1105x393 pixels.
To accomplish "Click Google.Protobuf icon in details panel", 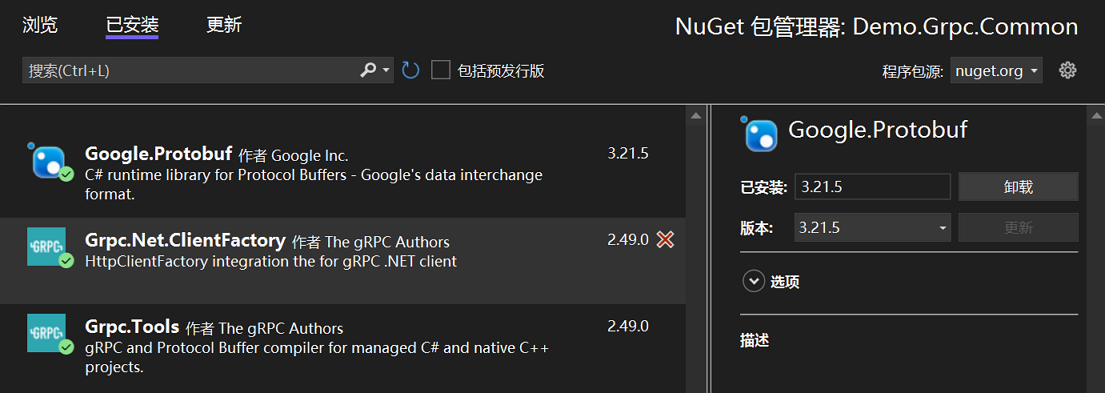I will tap(760, 134).
